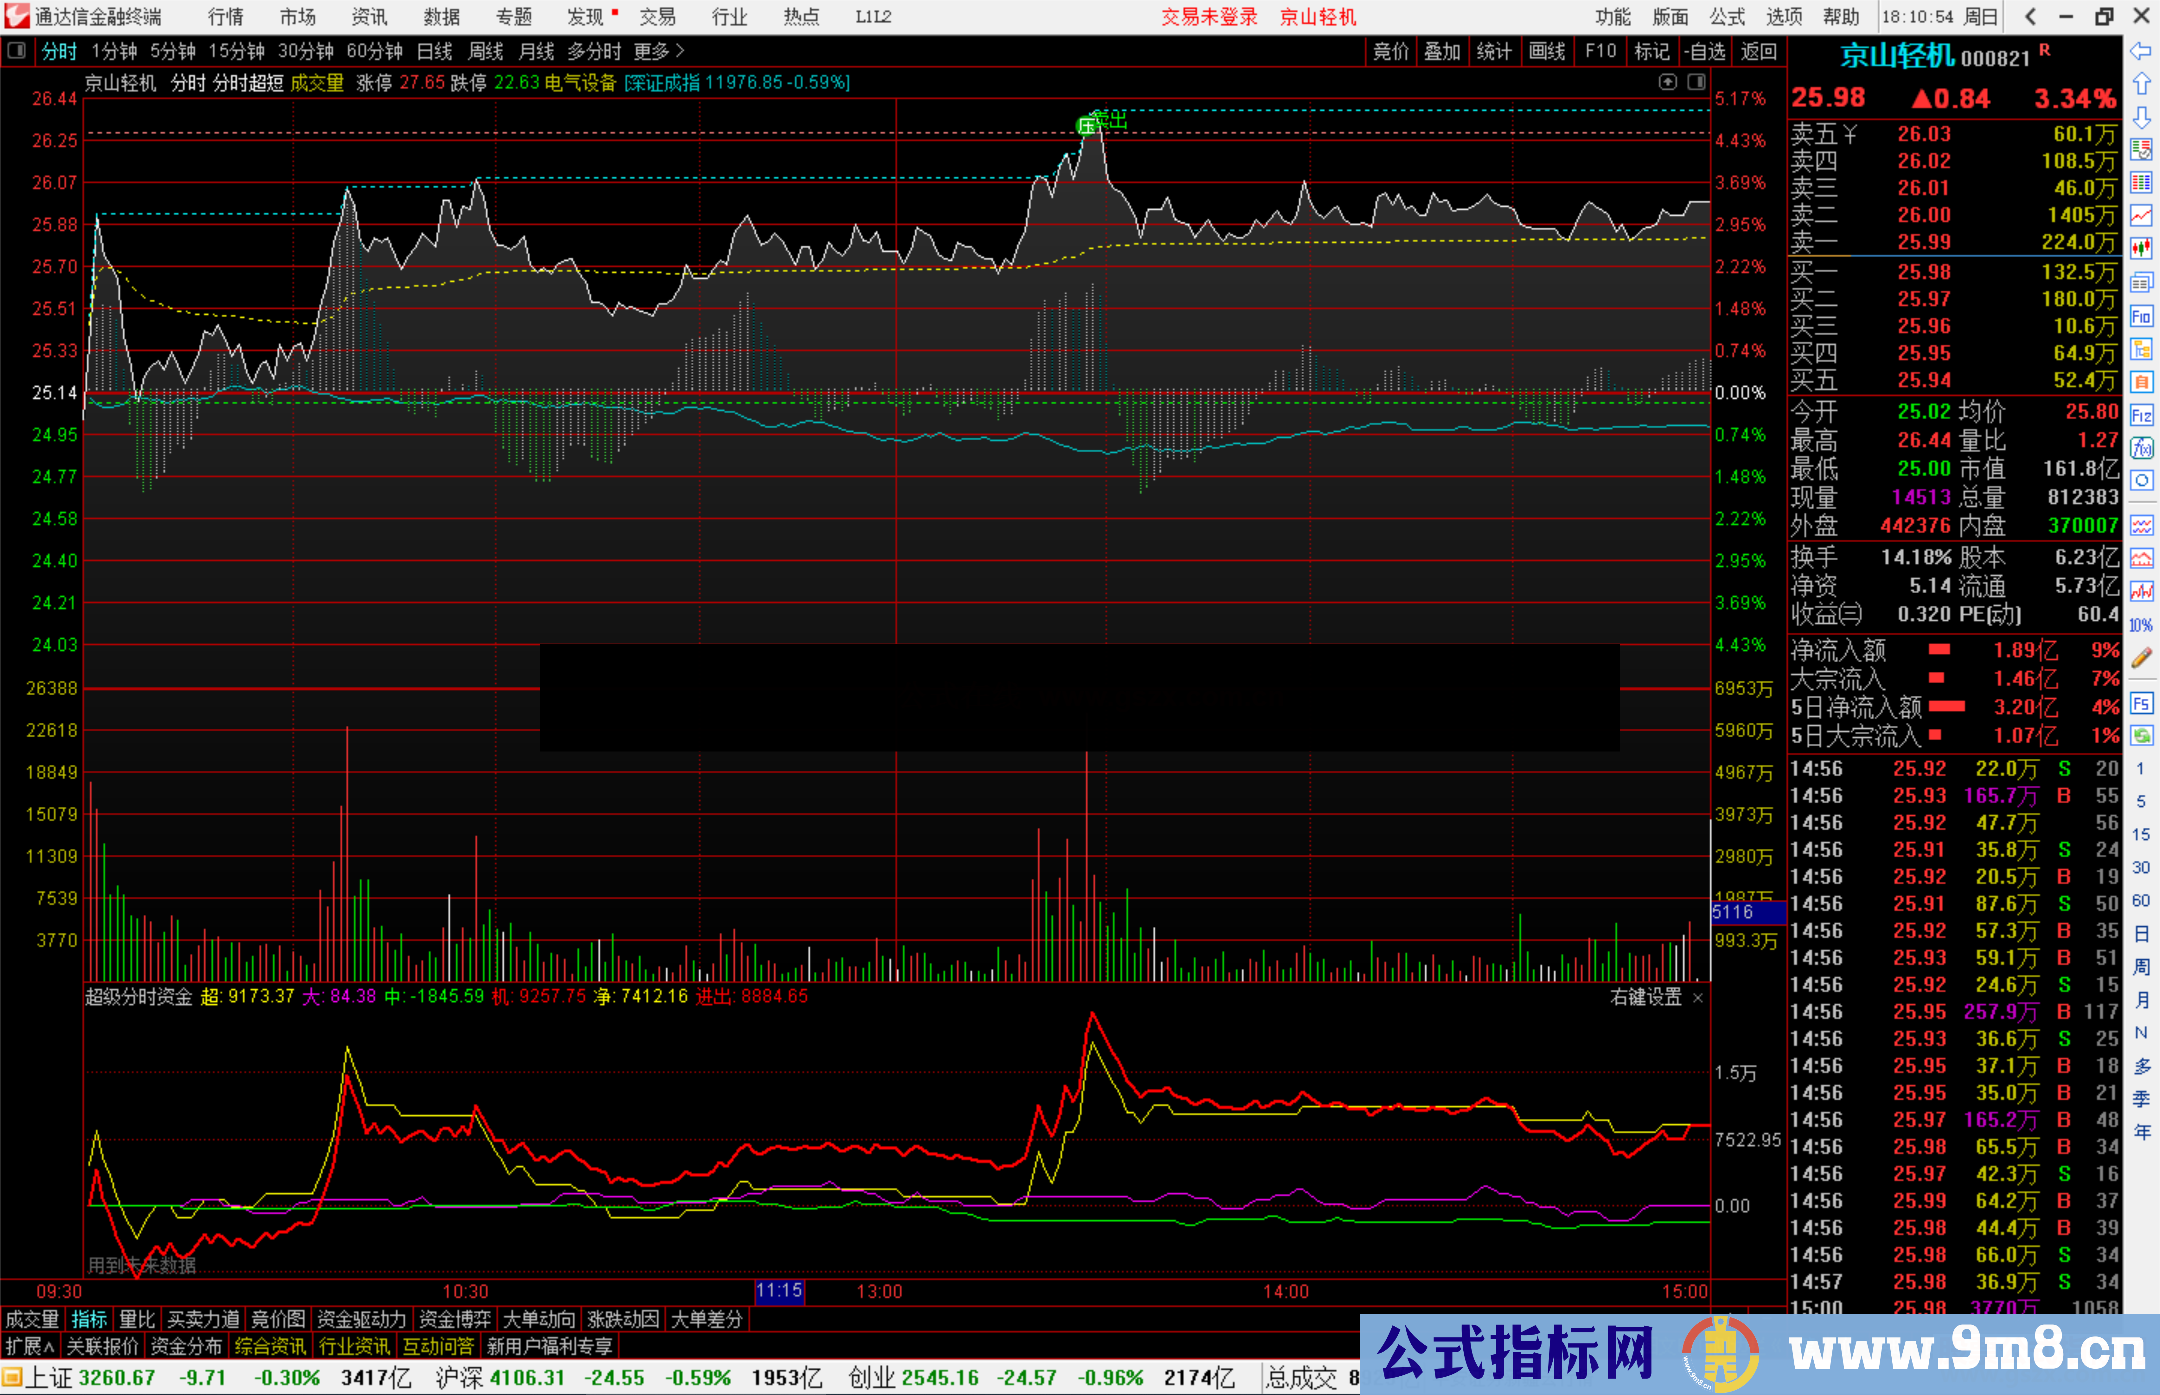Open the 功能 menu
The image size is (2160, 1395).
point(1613,17)
